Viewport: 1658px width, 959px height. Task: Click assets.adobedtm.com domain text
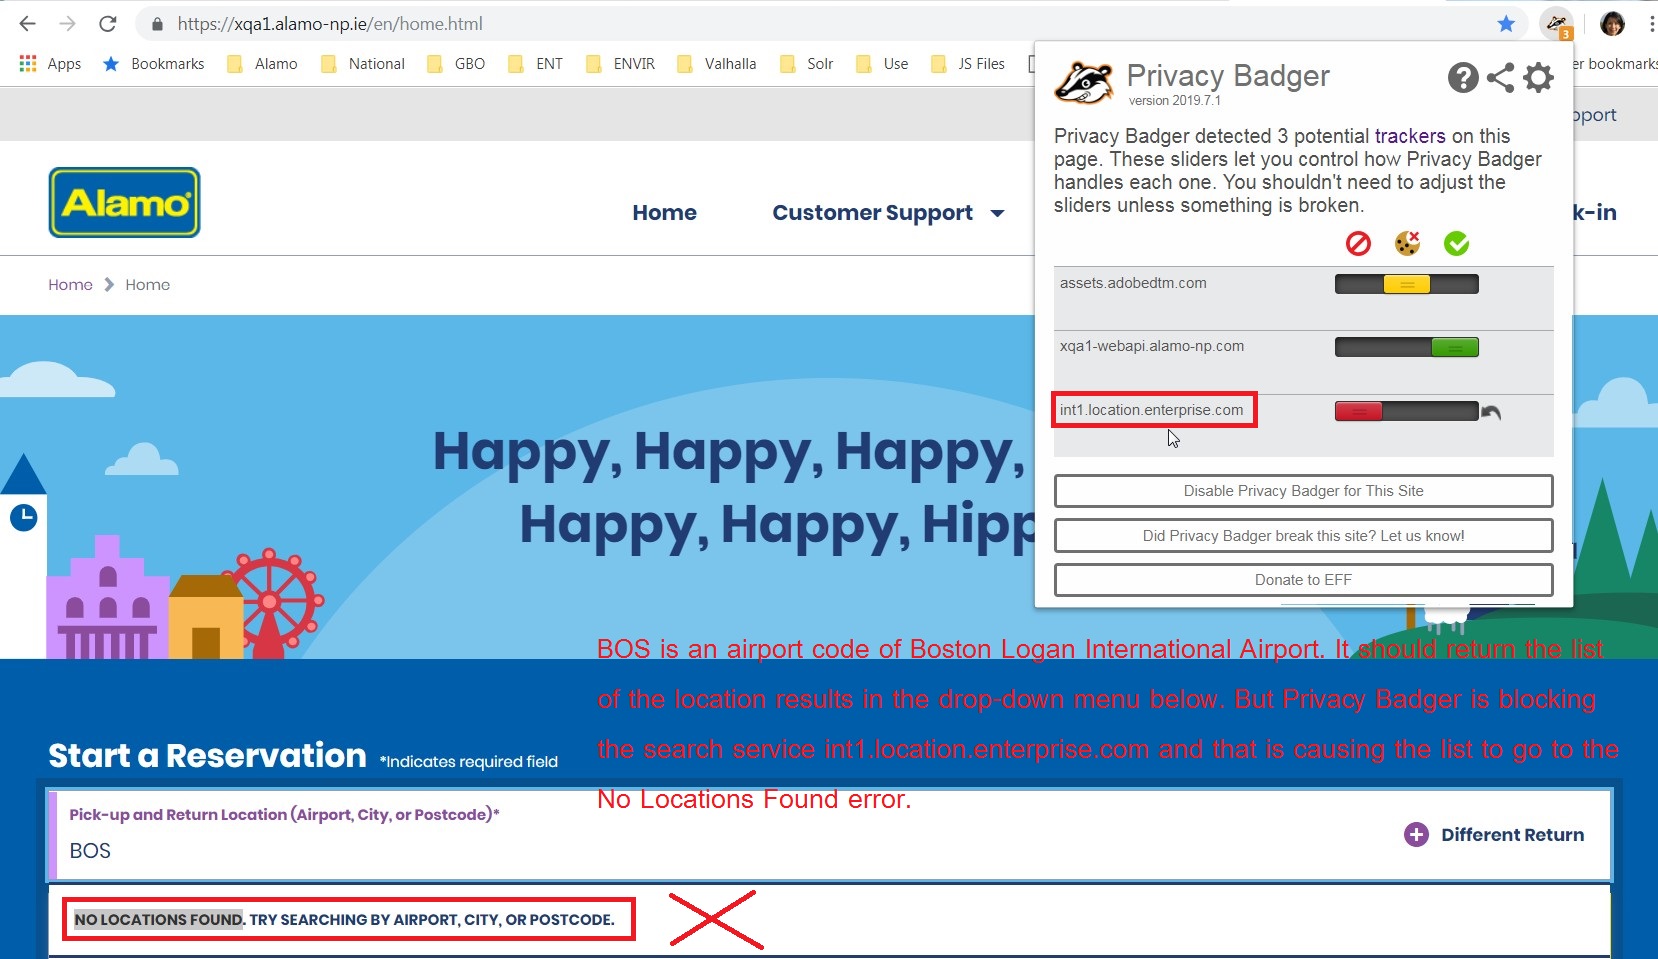(1133, 283)
